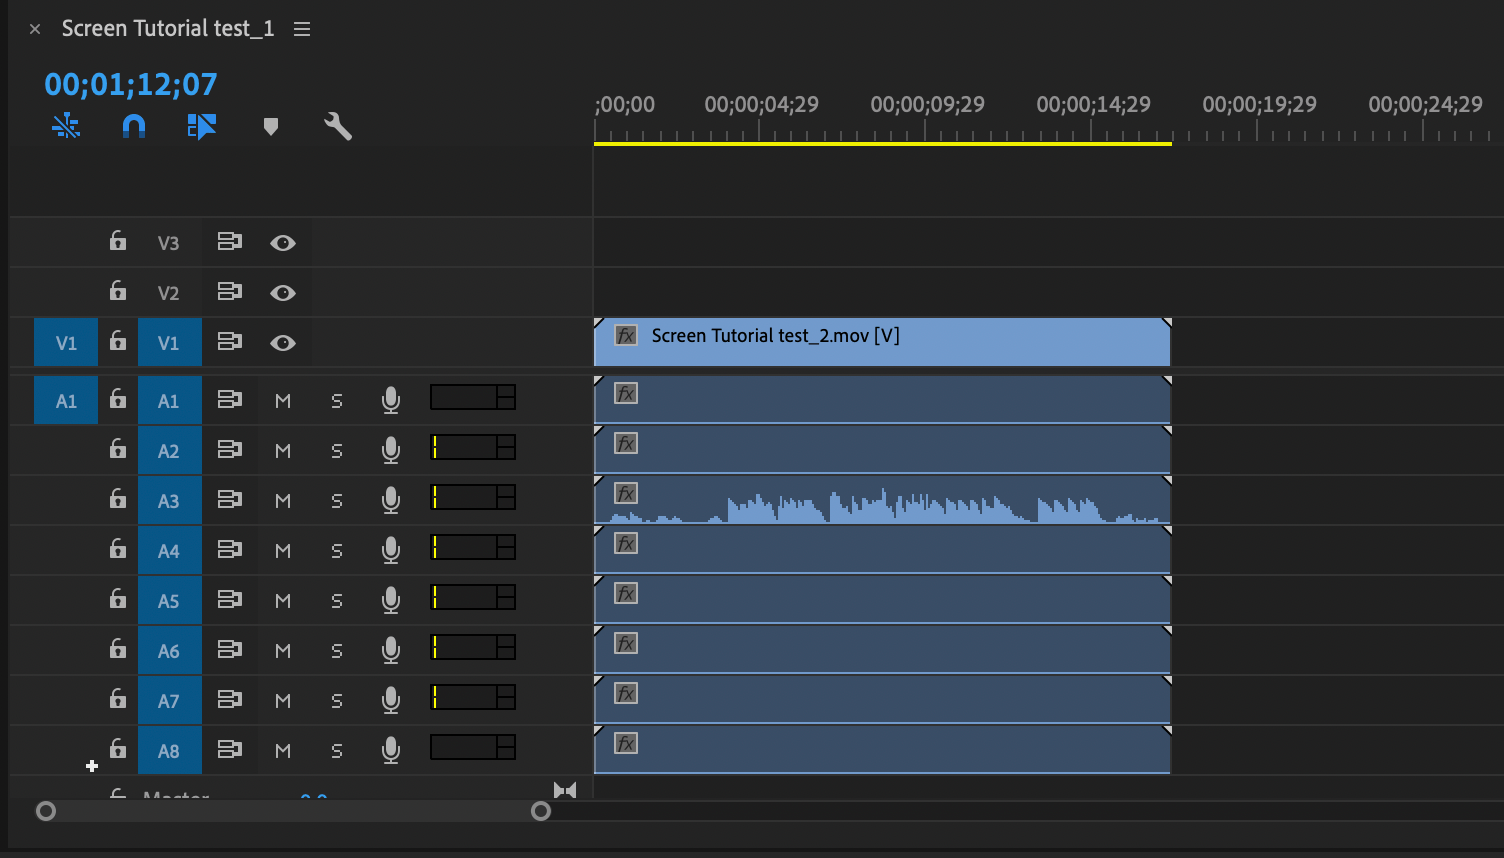Enable V1 track targeting in the track header

169,341
